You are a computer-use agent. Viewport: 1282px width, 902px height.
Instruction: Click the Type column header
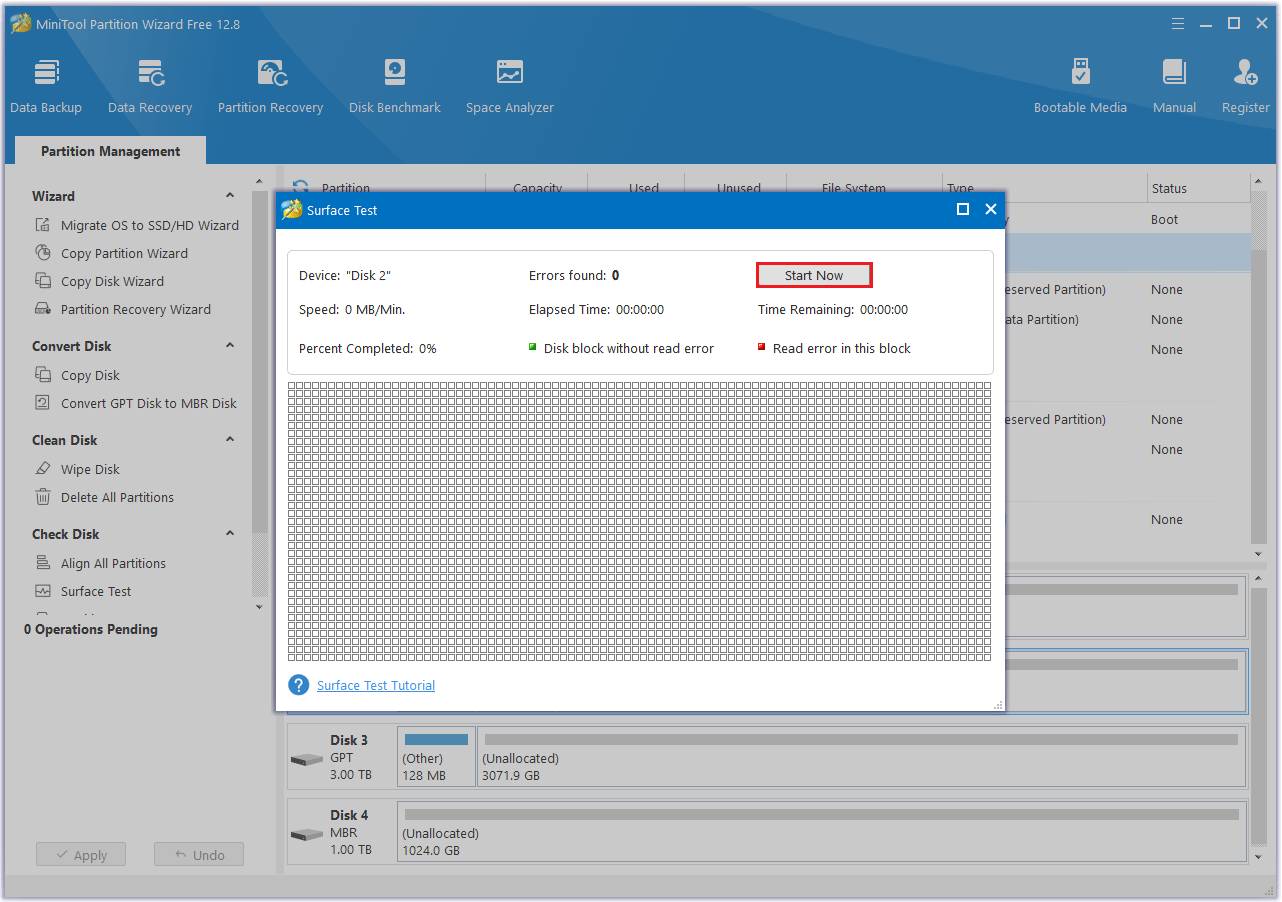point(1045,188)
